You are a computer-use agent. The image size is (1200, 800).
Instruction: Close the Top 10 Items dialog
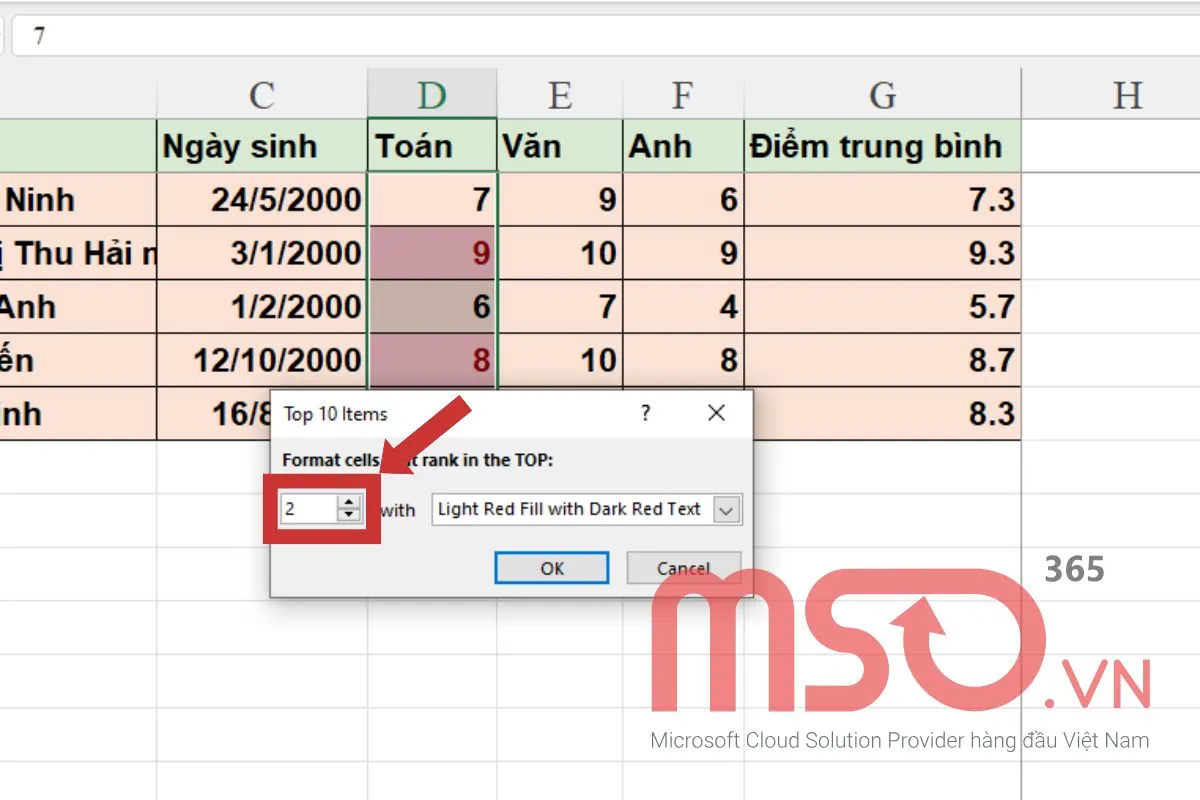(x=716, y=413)
